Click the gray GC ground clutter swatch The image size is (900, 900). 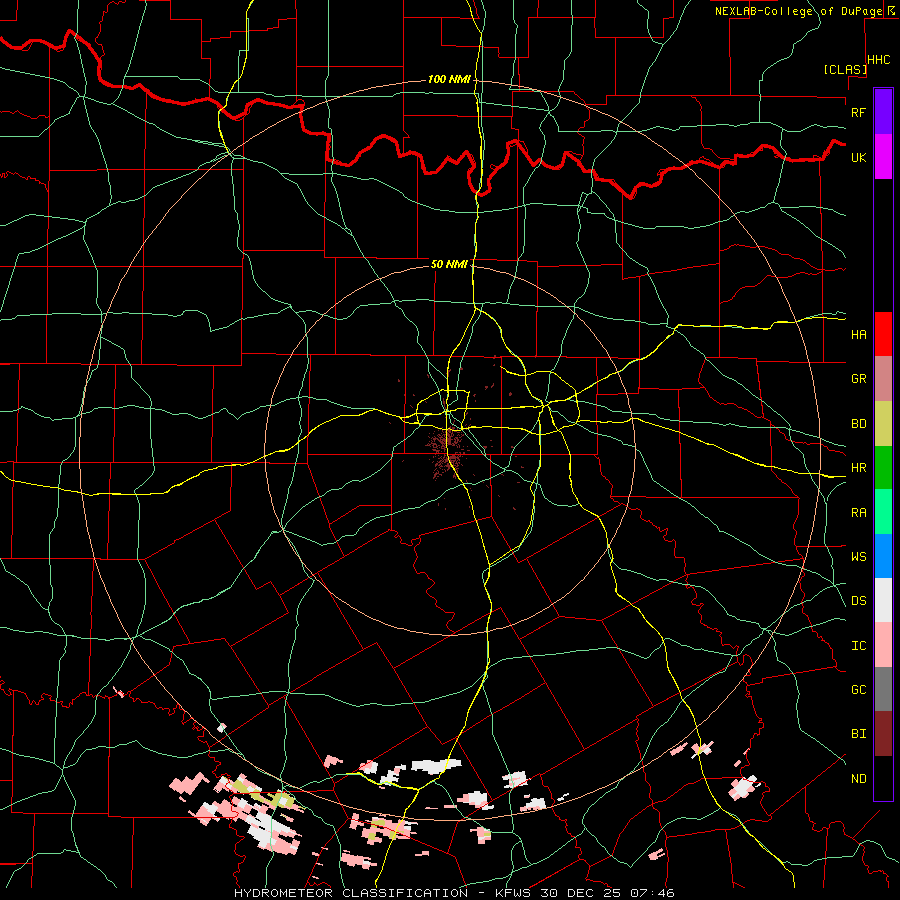click(883, 689)
